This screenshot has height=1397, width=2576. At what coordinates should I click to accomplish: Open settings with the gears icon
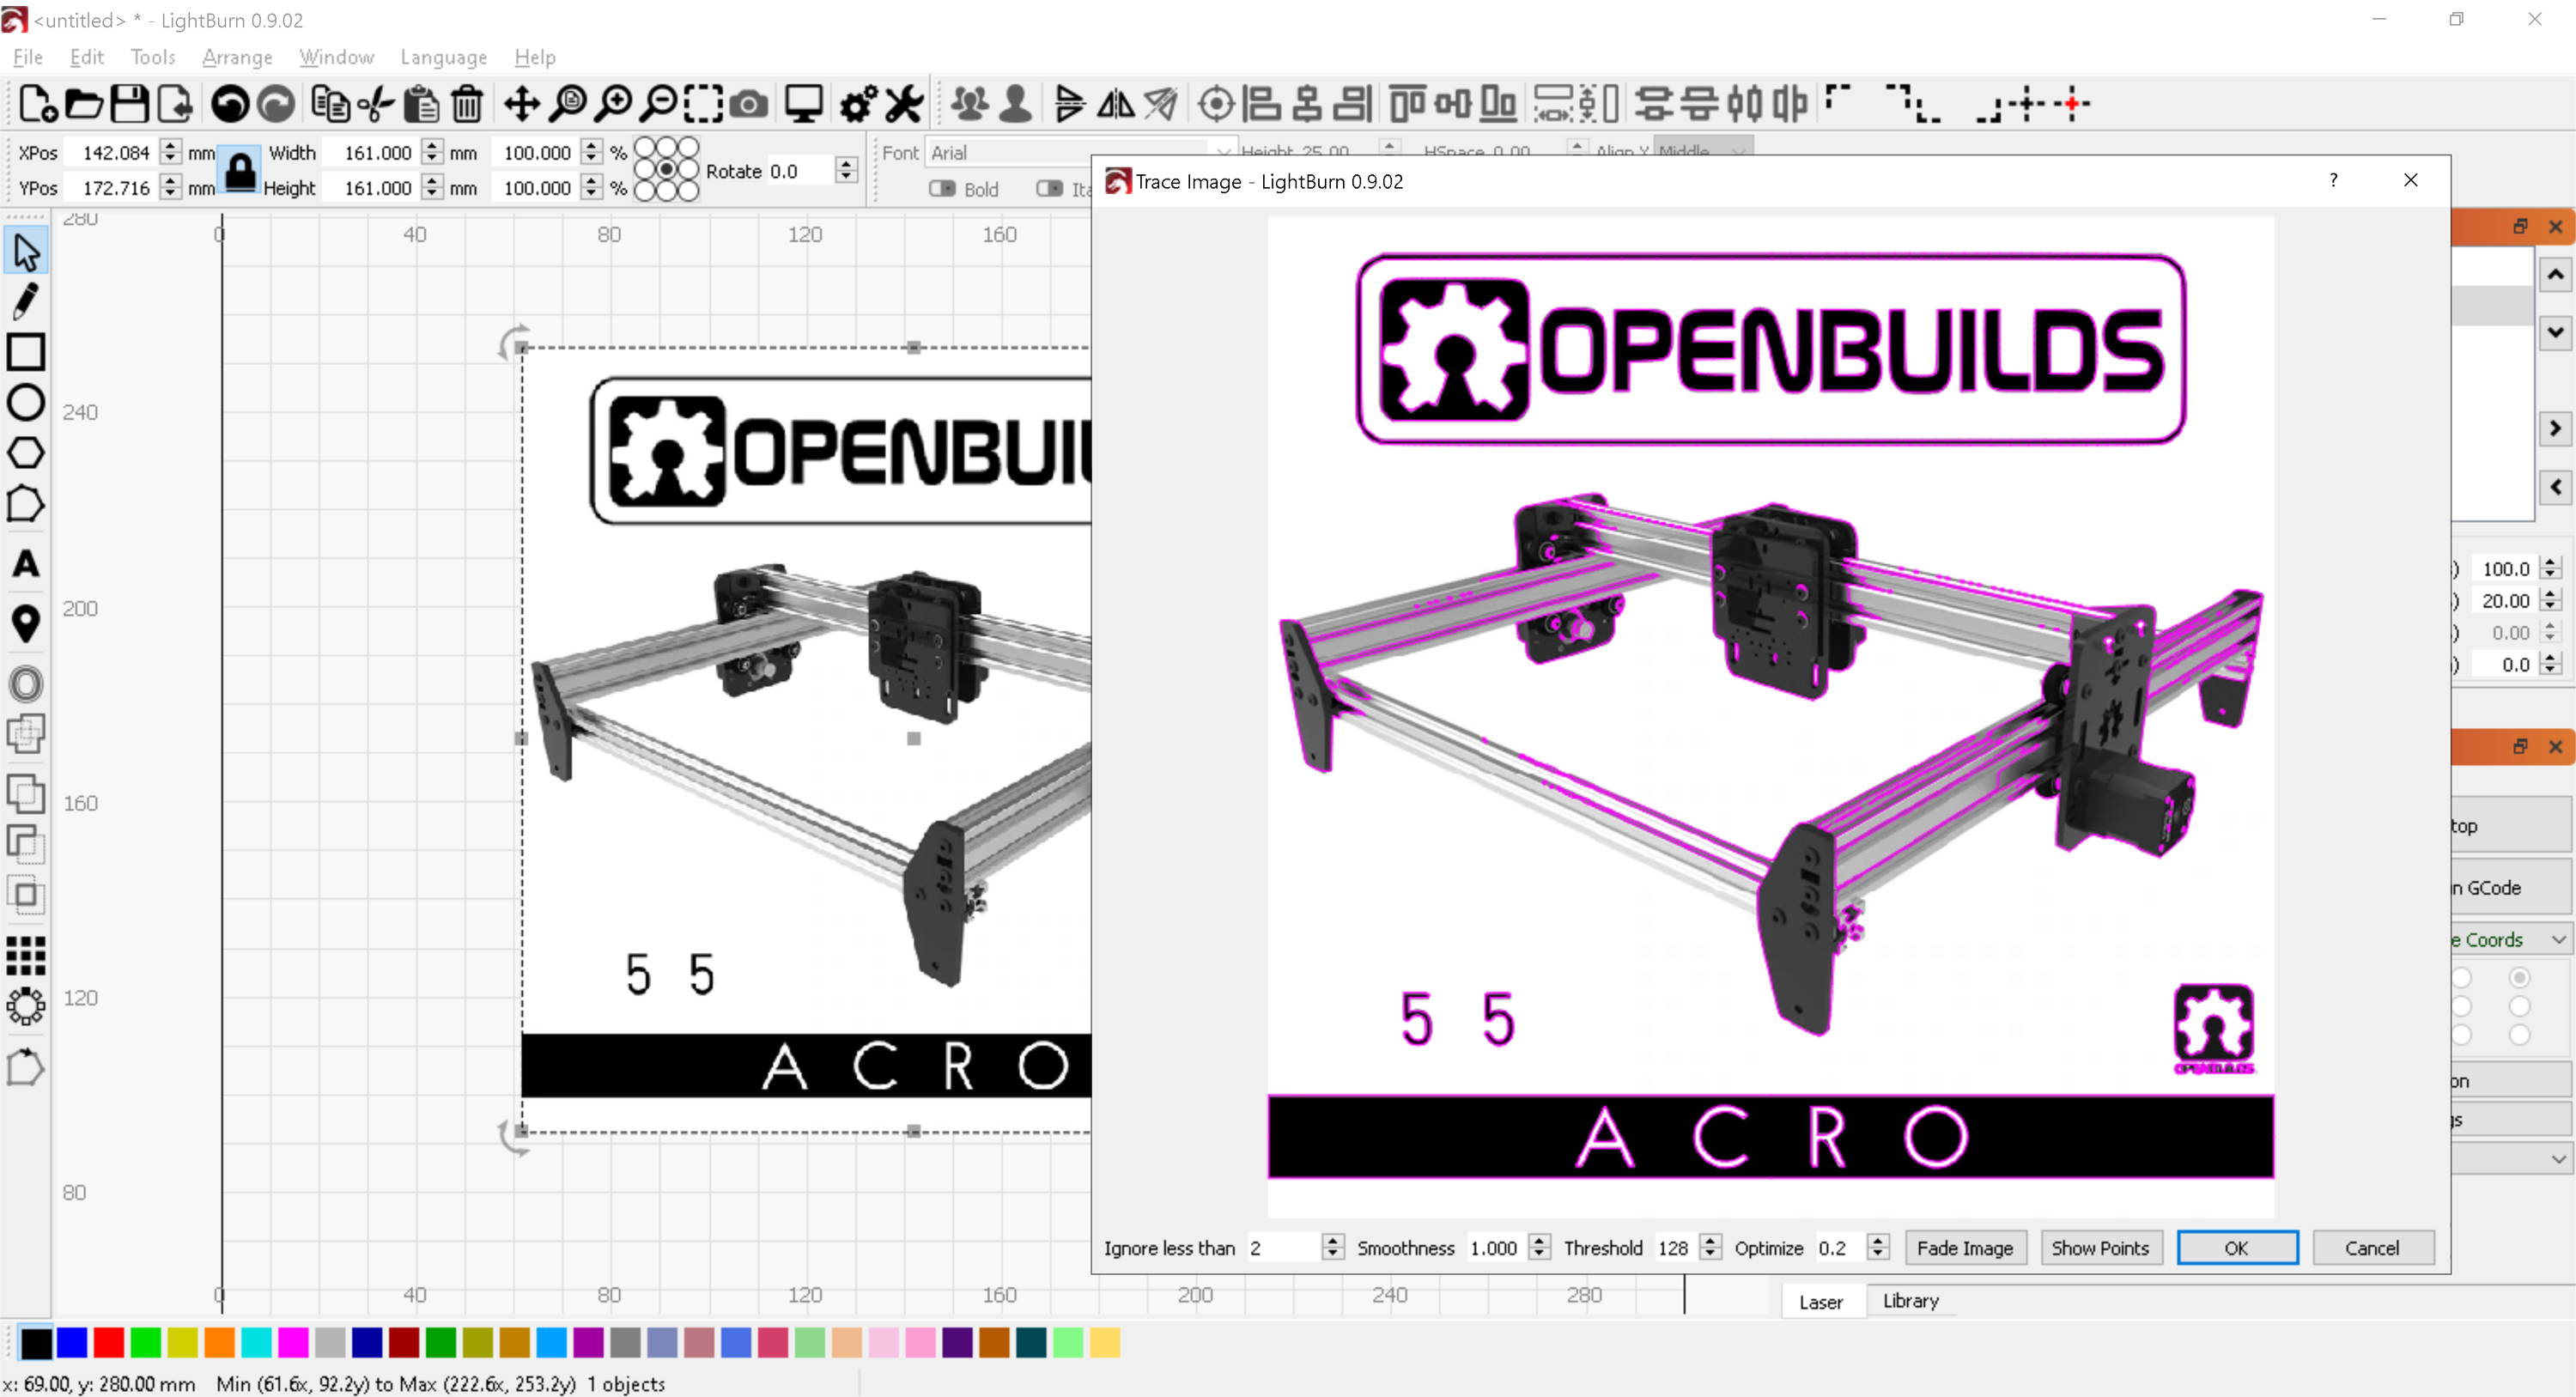click(858, 103)
